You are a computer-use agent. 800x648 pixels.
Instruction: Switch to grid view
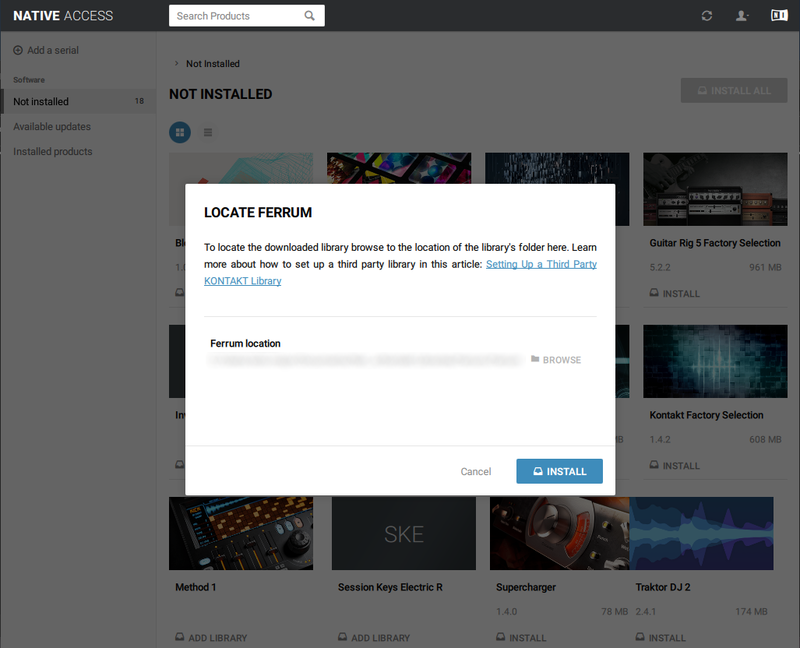[x=180, y=133]
